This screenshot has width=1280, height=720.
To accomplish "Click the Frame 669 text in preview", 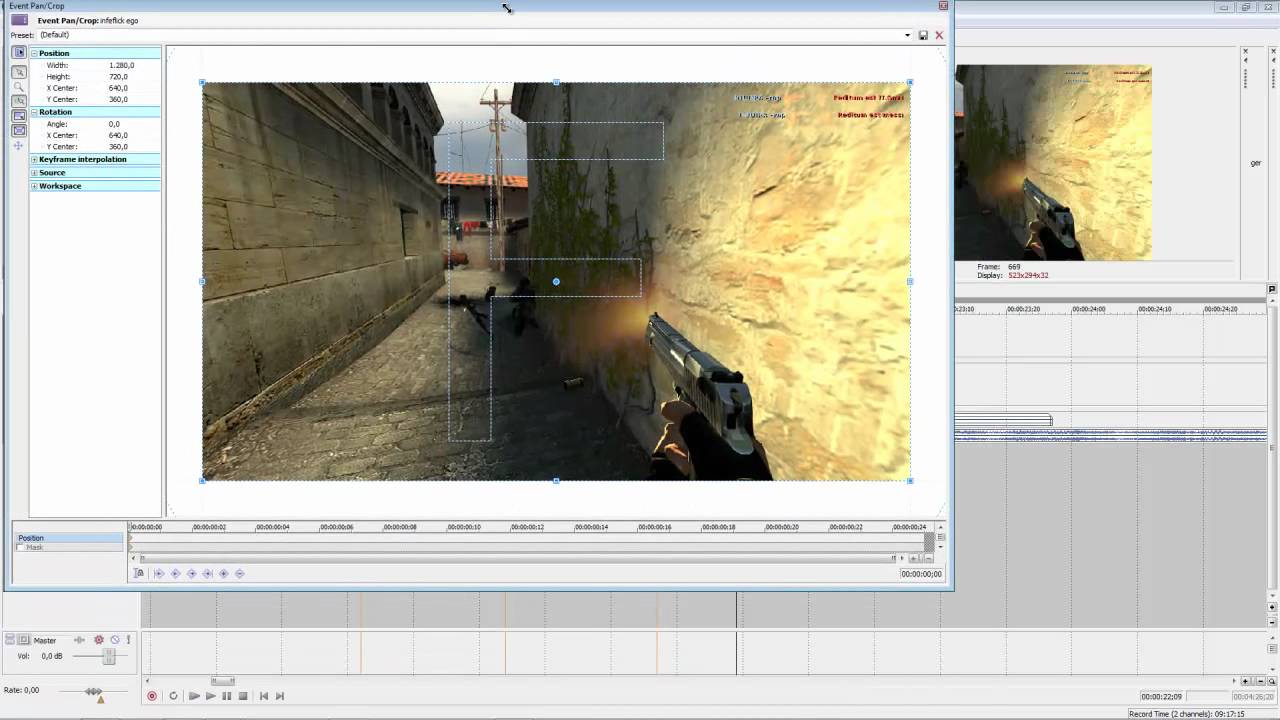I will (x=999, y=267).
